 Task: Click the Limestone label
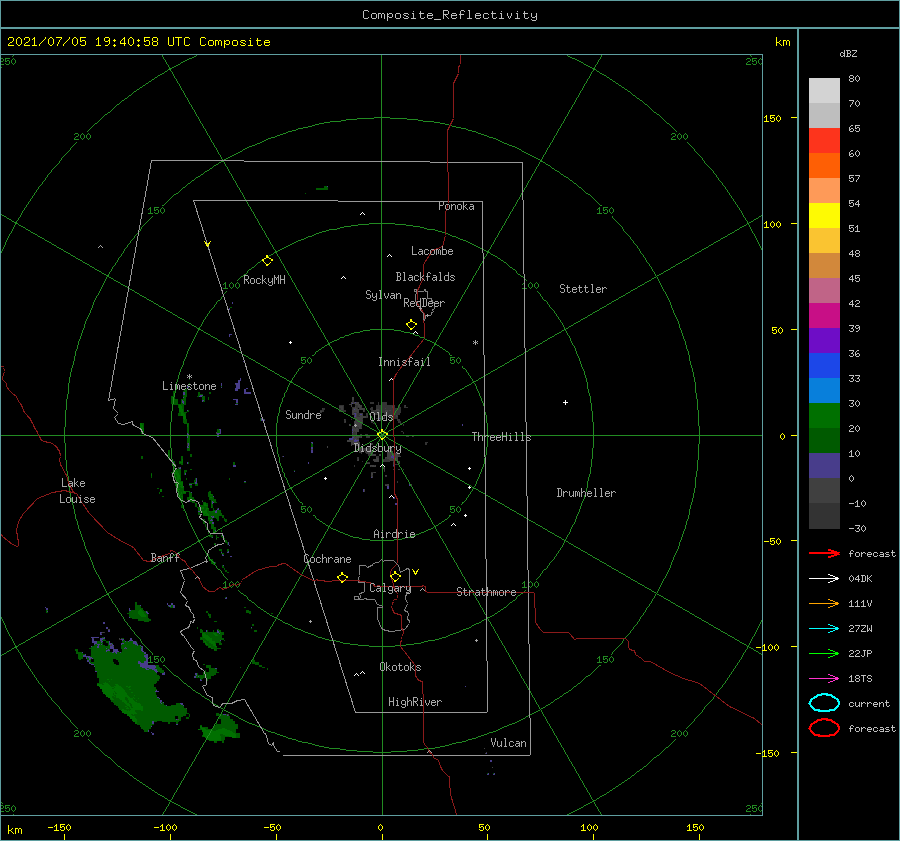point(189,386)
